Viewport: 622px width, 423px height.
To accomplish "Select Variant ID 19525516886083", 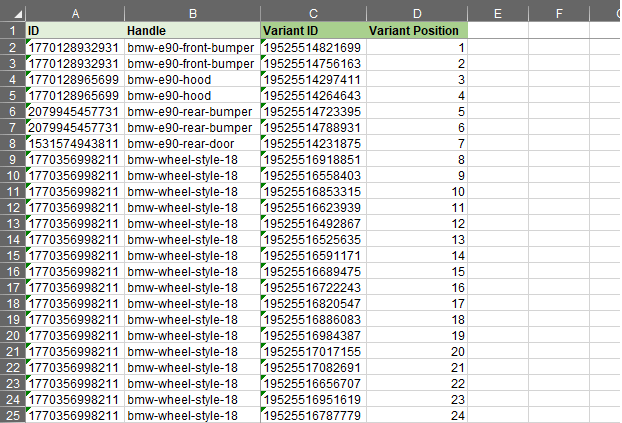I will tap(313, 319).
